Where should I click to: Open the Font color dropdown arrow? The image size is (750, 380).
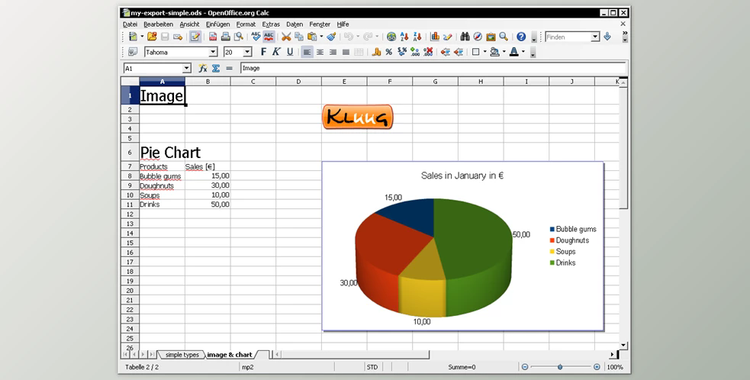523,52
